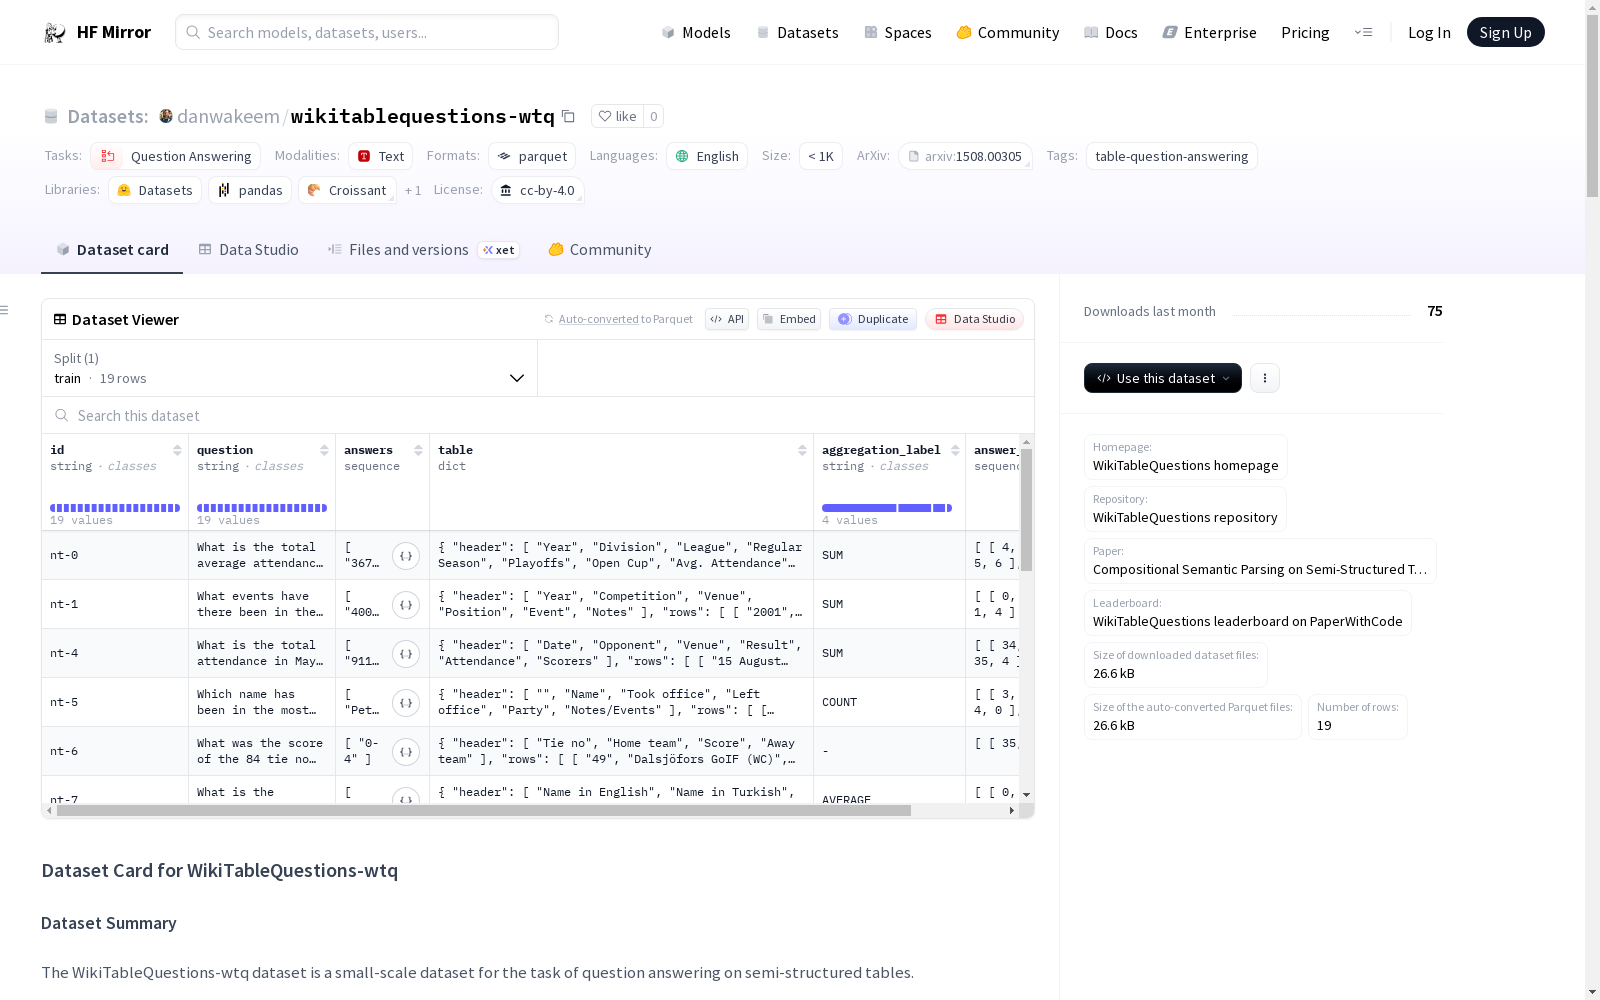The image size is (1600, 1000).
Task: Open Models in top navigation
Action: click(696, 32)
